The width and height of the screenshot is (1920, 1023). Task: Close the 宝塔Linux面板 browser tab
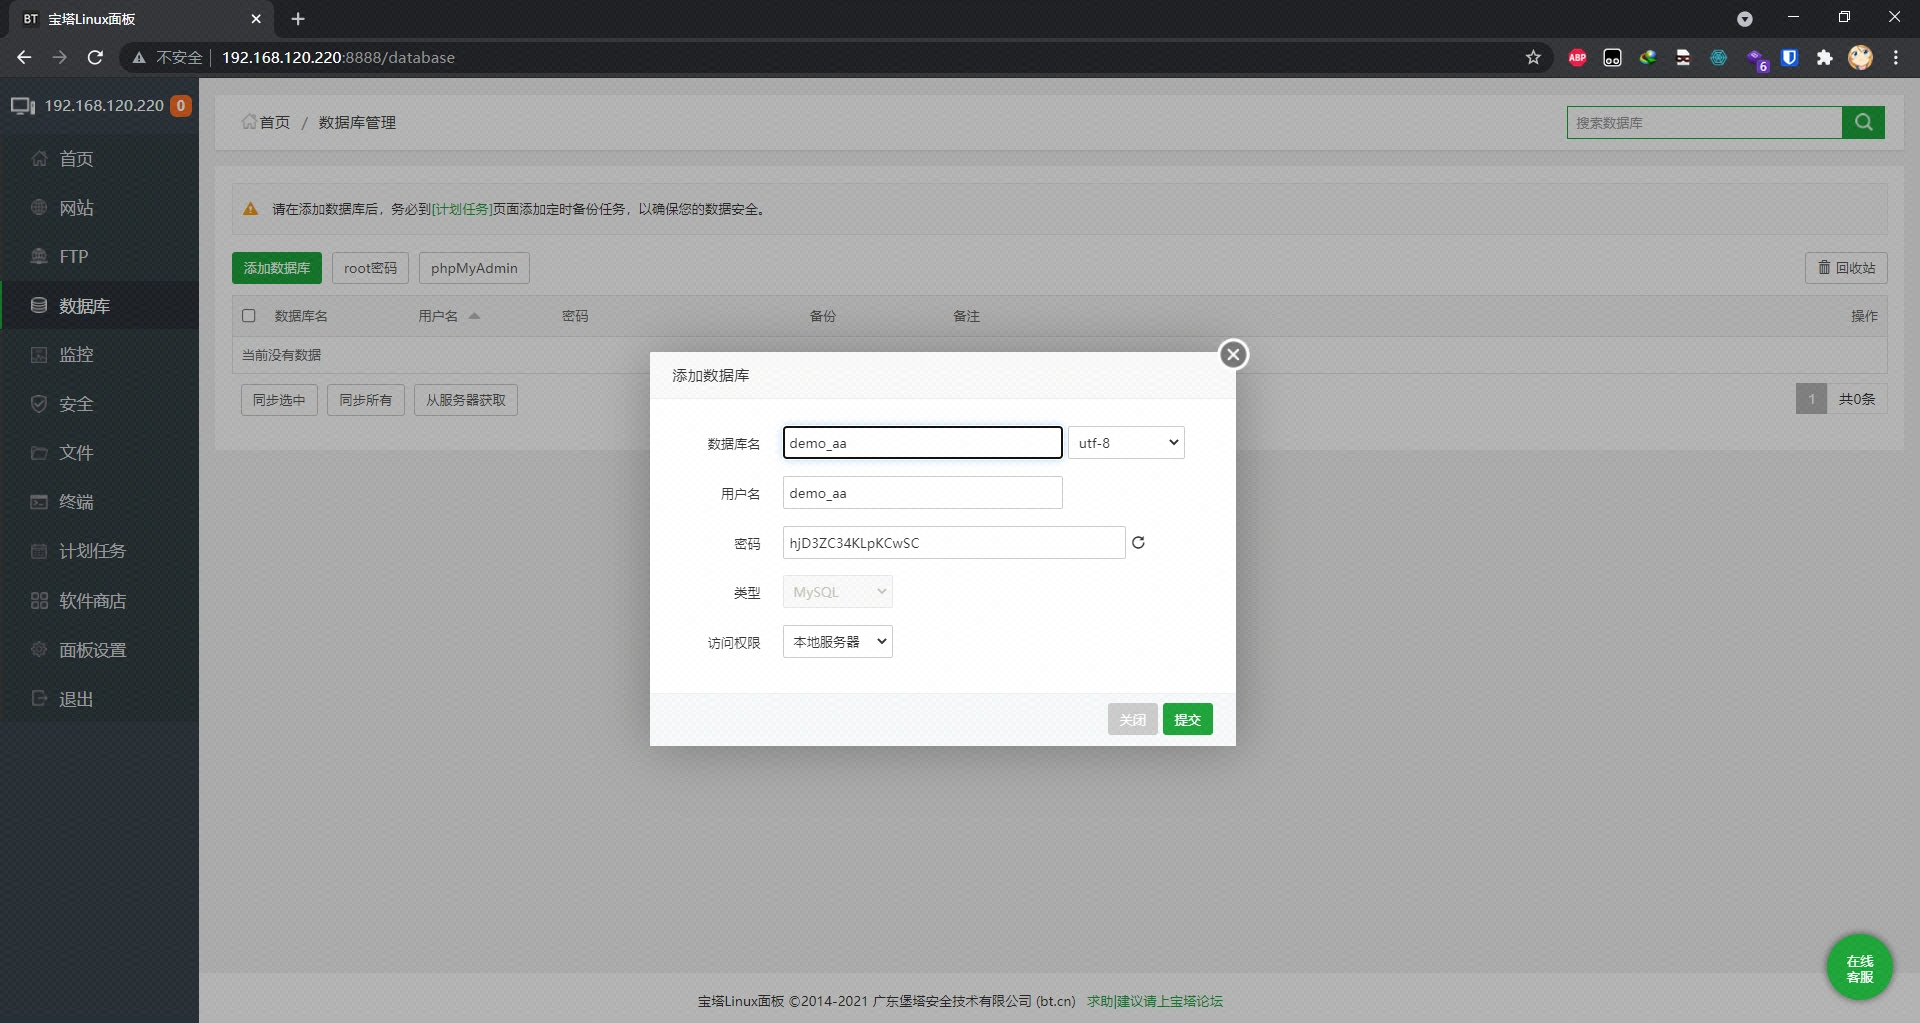click(256, 19)
